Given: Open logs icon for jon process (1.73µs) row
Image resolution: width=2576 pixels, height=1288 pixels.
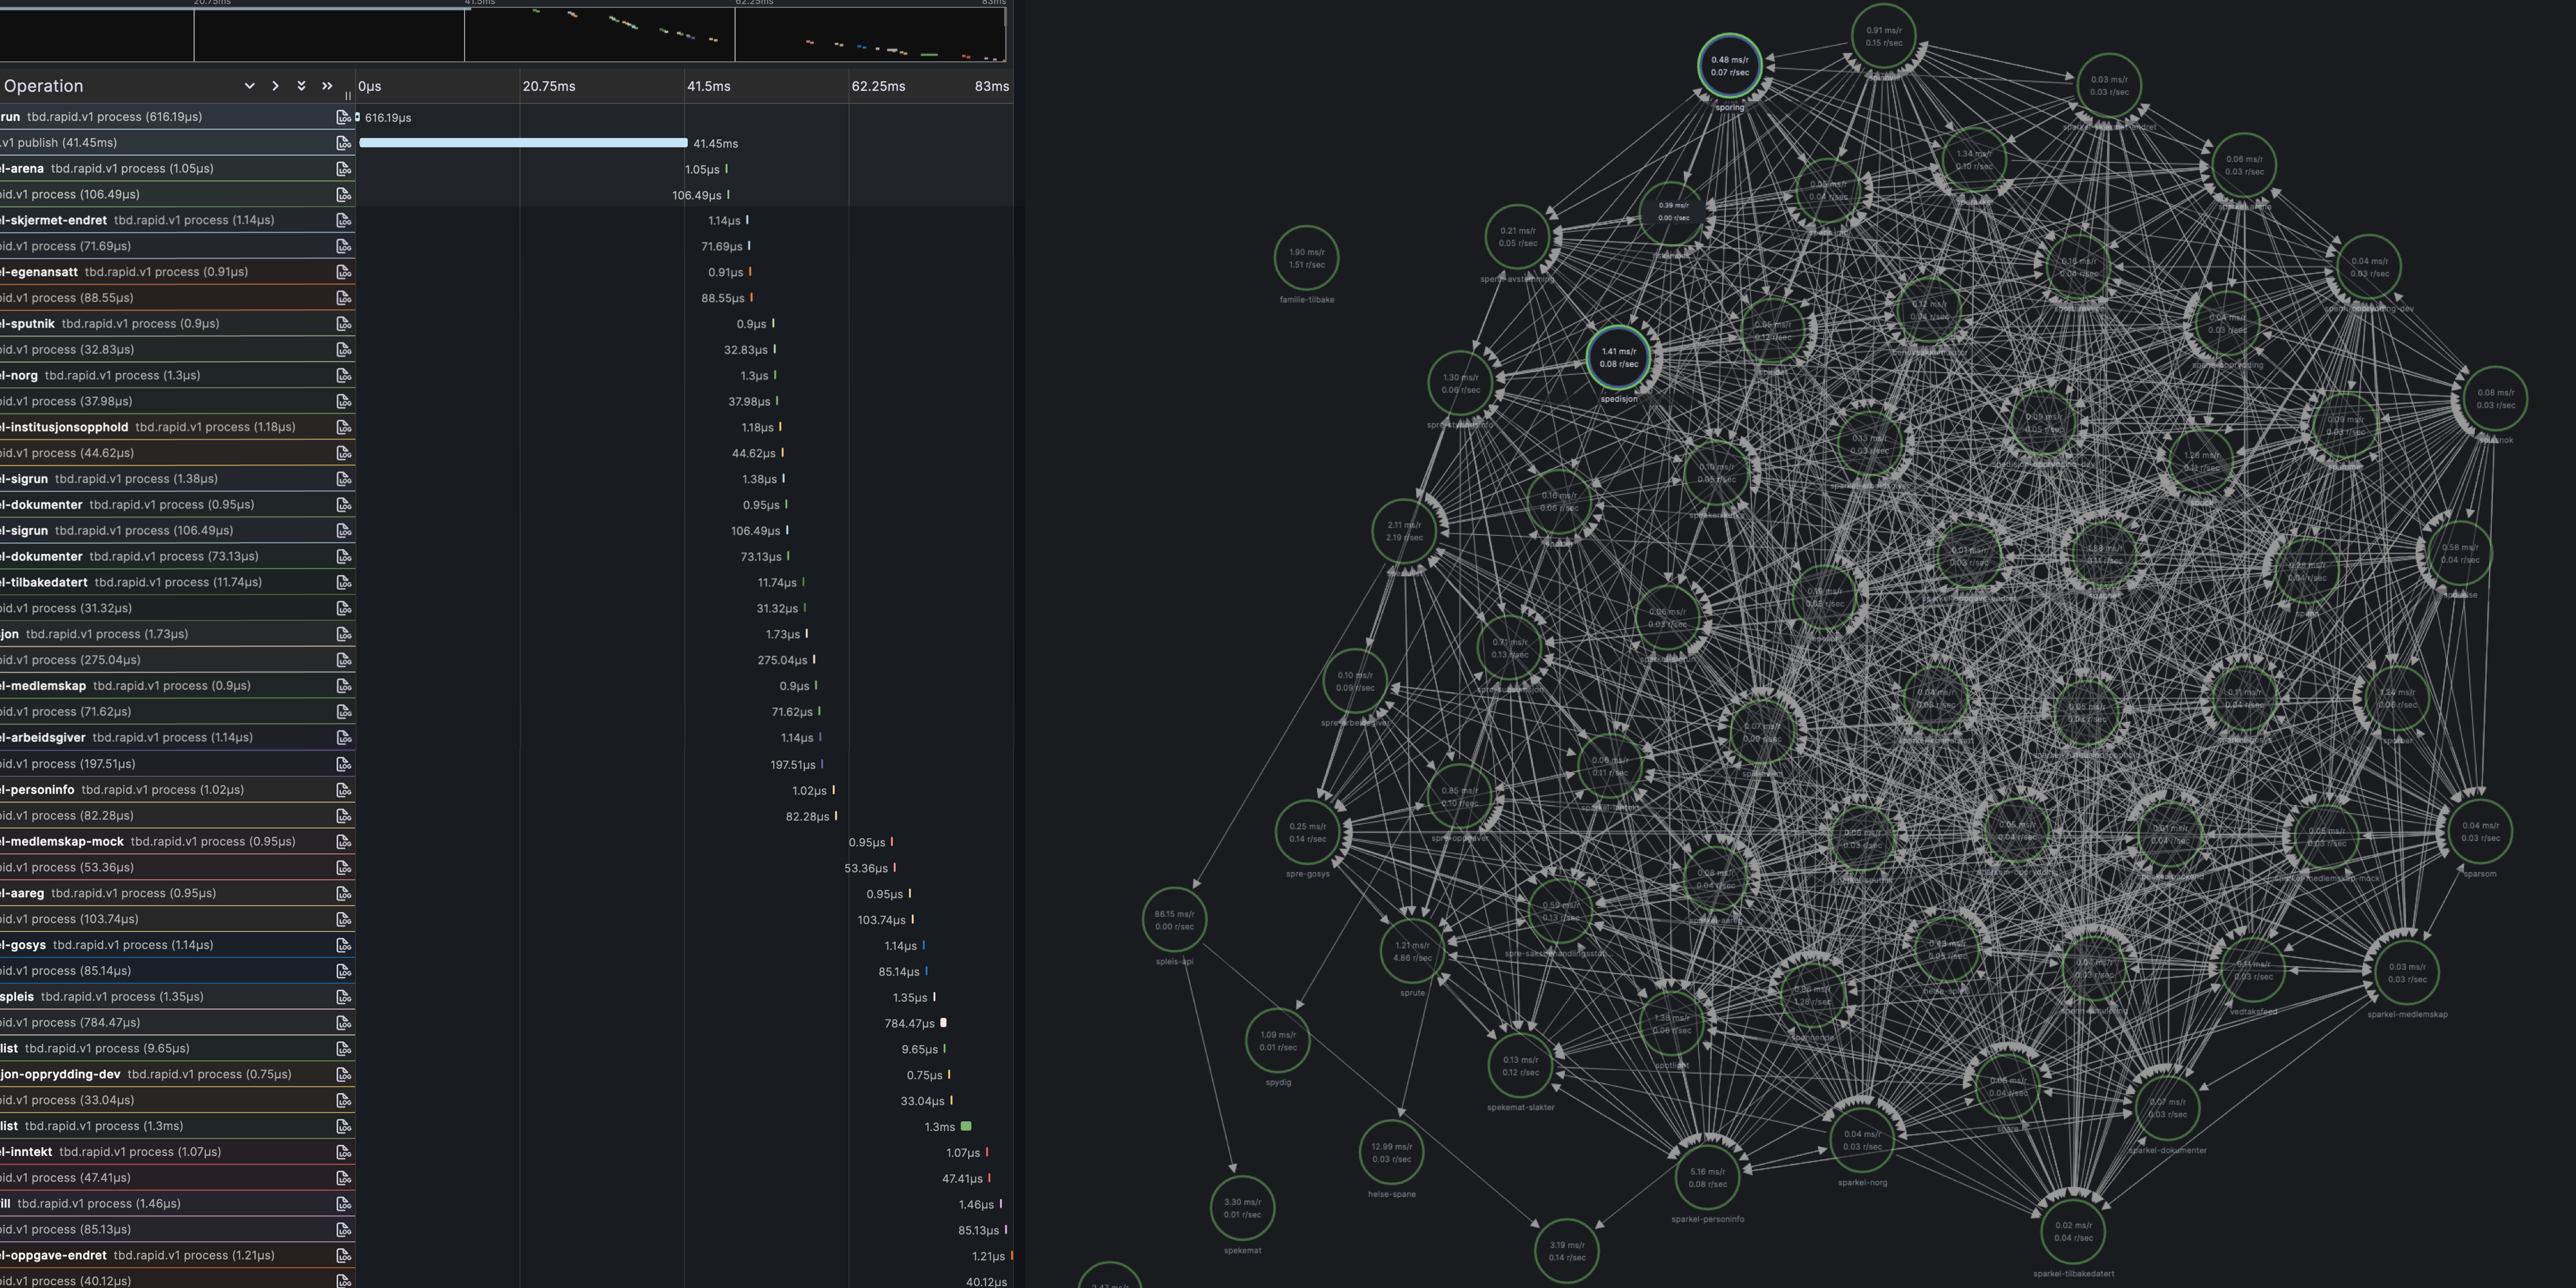Looking at the screenshot, I should pyautogui.click(x=344, y=634).
